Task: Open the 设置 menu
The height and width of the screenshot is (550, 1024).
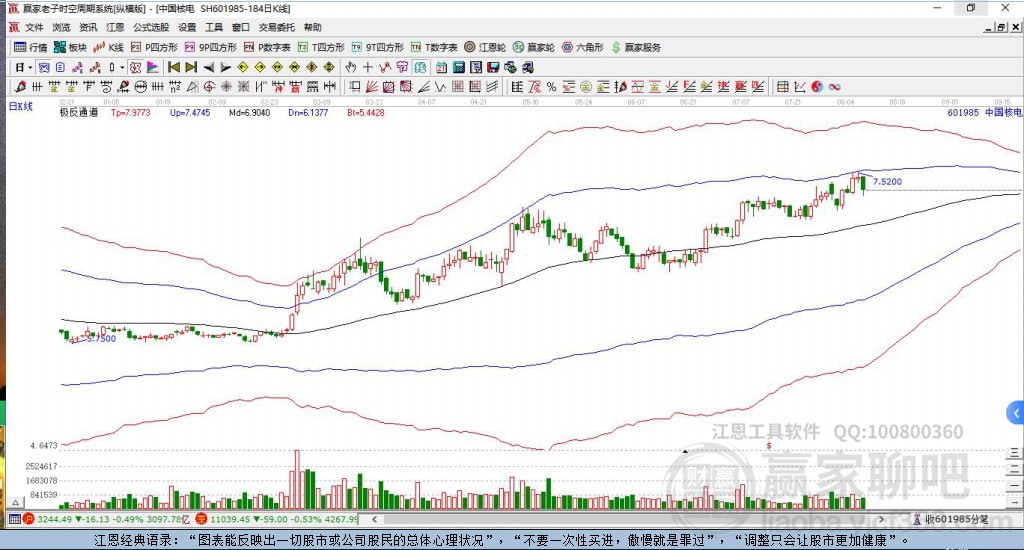Action: (187, 27)
